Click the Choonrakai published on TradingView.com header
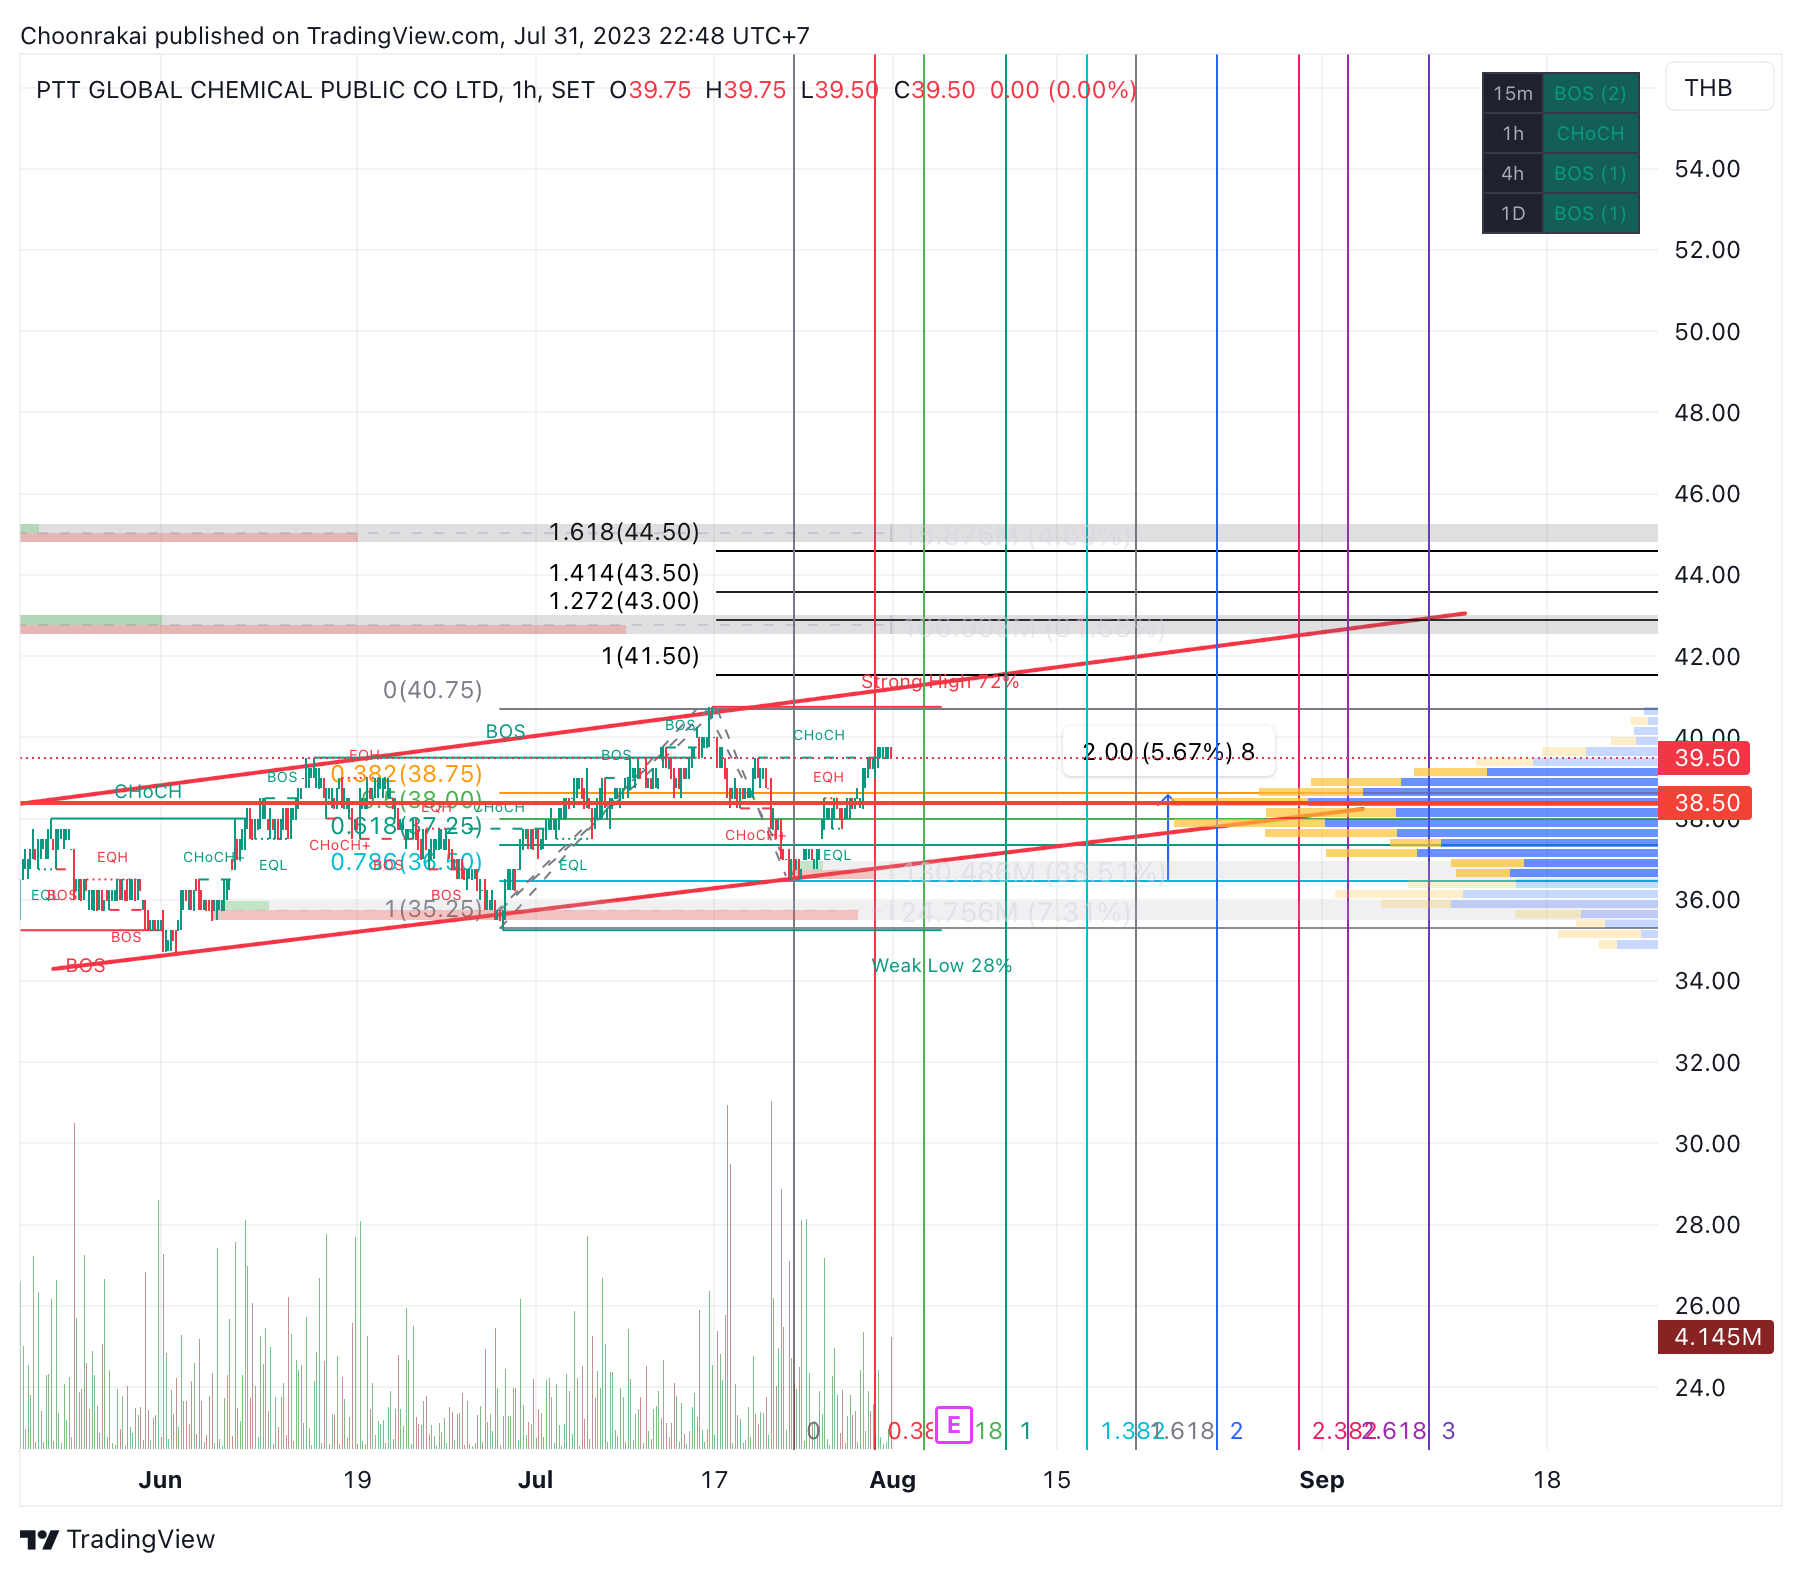 pos(415,36)
